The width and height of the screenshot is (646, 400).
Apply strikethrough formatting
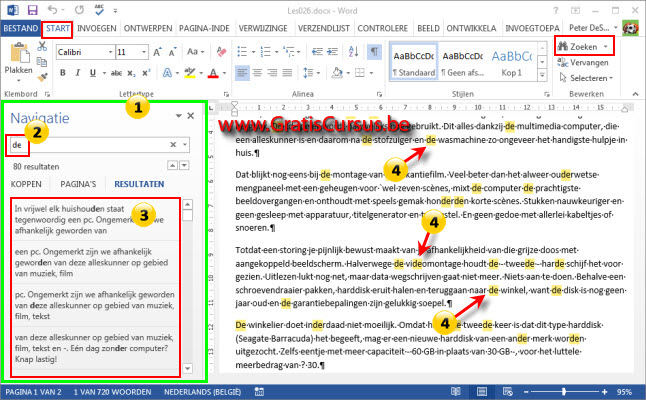[116, 73]
